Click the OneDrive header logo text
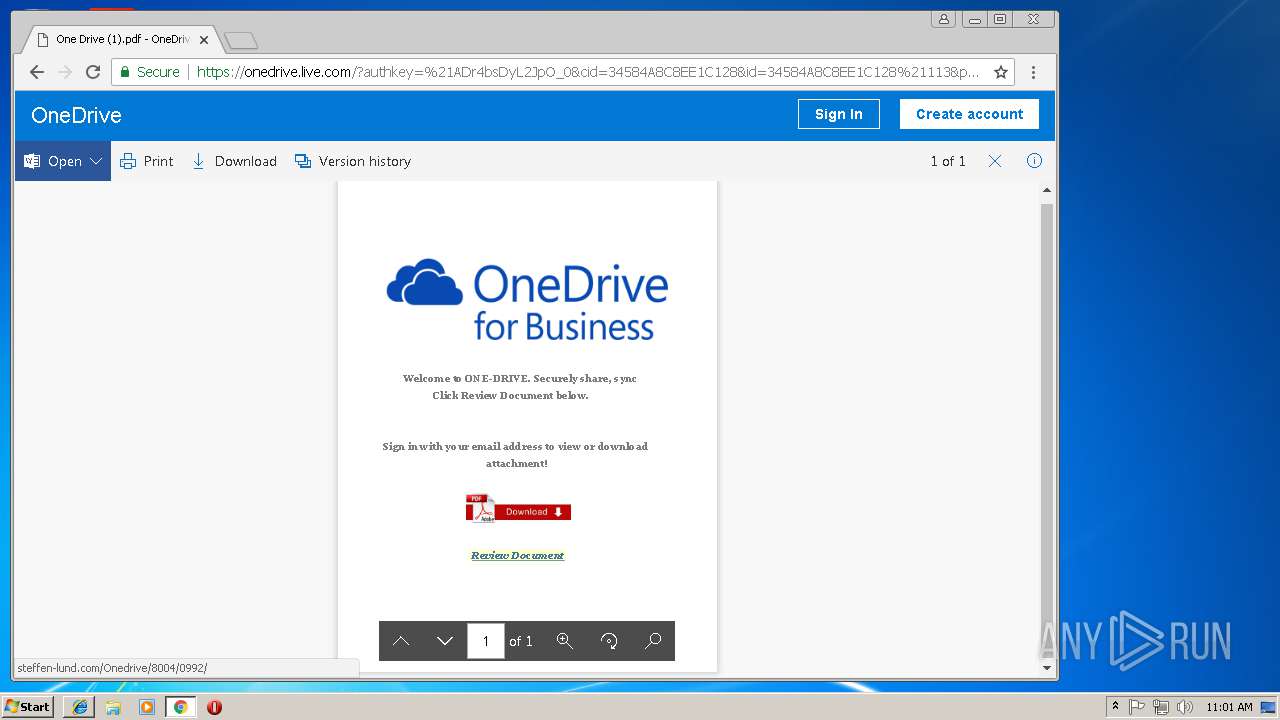The image size is (1280, 720). [x=76, y=115]
